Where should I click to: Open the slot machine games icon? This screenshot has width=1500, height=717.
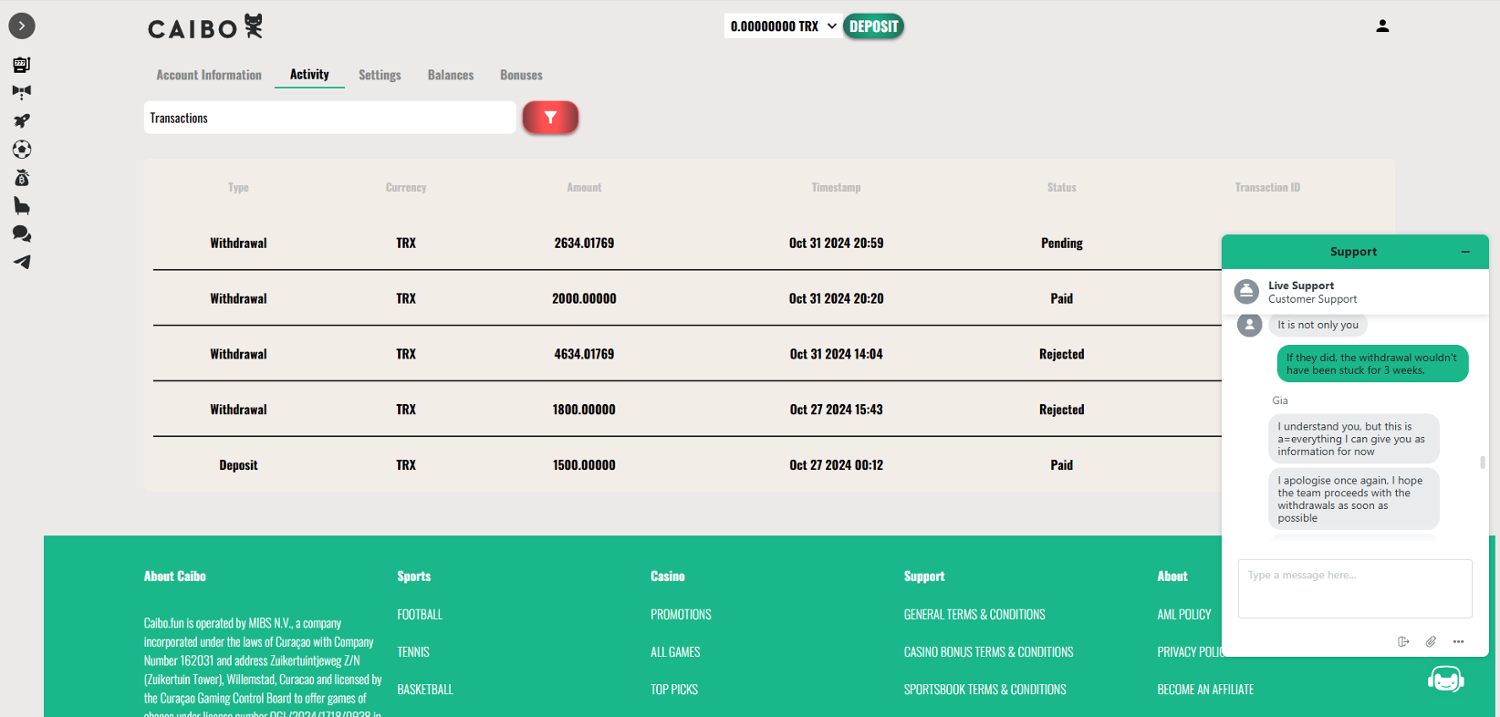point(21,65)
